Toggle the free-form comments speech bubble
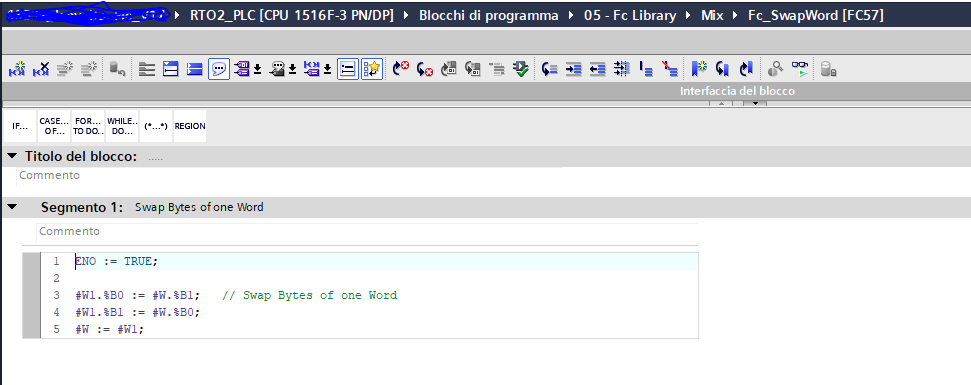 [219, 69]
